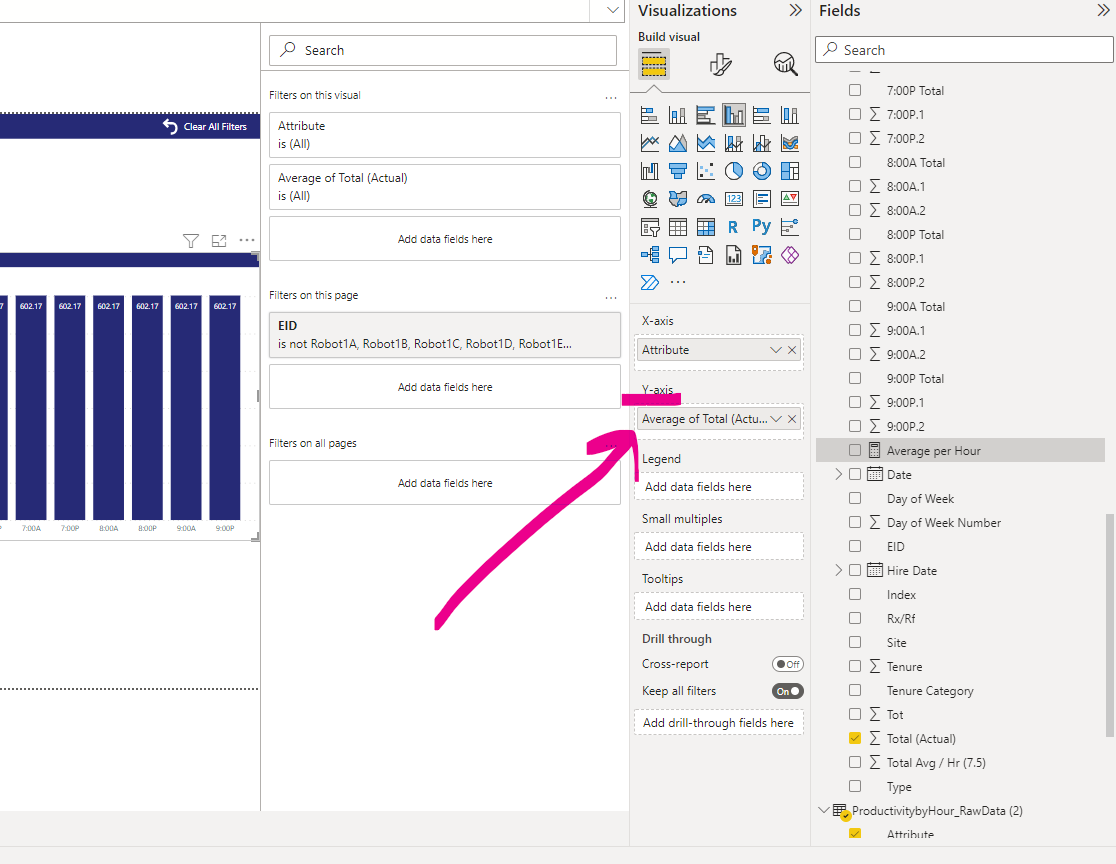Image resolution: width=1116 pixels, height=864 pixels.
Task: Choose the funnel chart visual
Action: pos(678,171)
